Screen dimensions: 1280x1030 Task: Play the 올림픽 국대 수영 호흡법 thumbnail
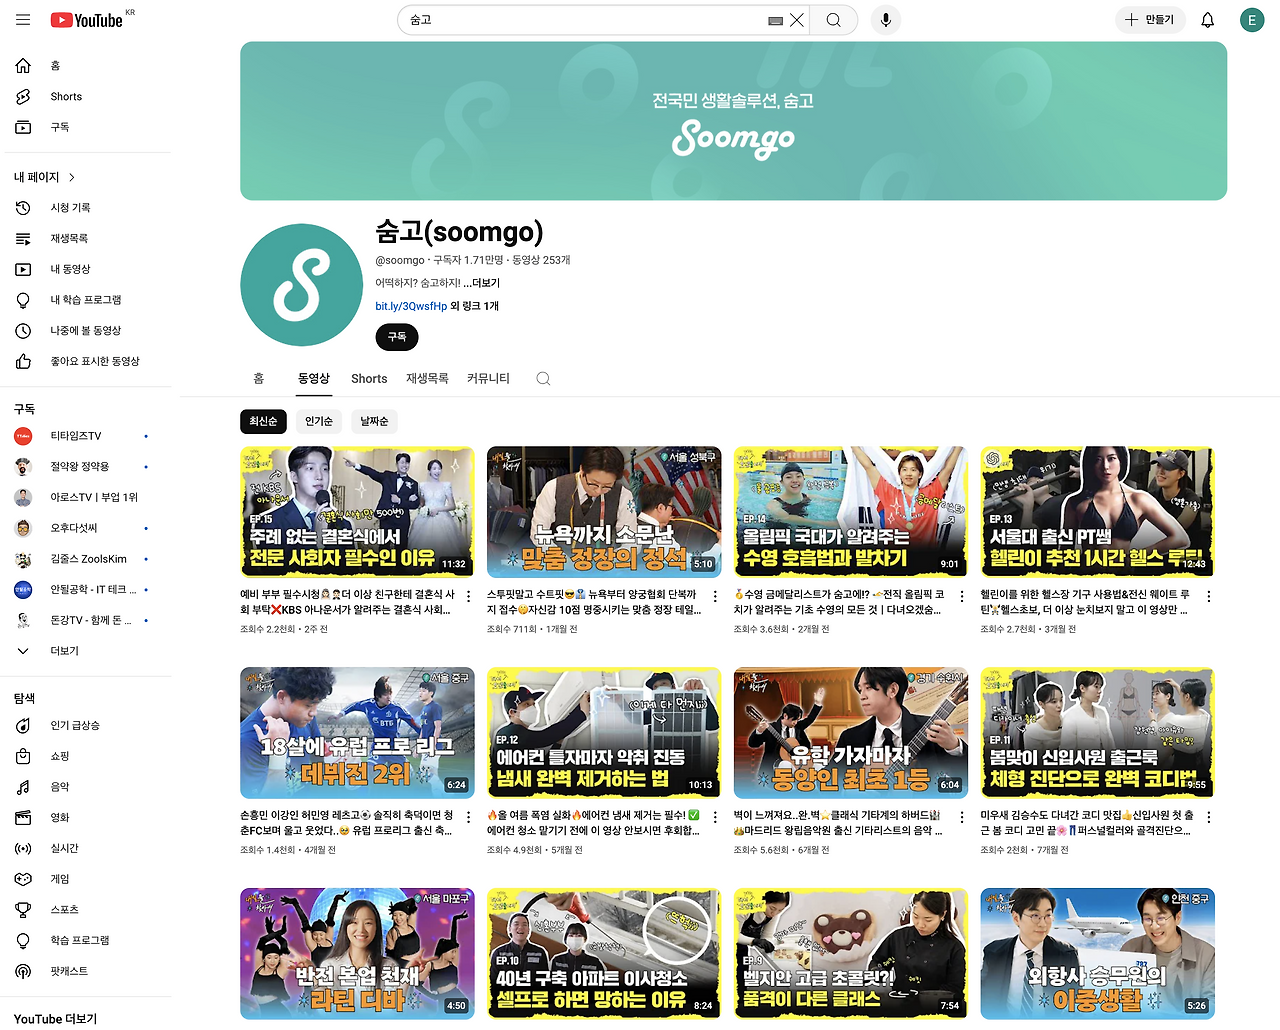click(851, 512)
